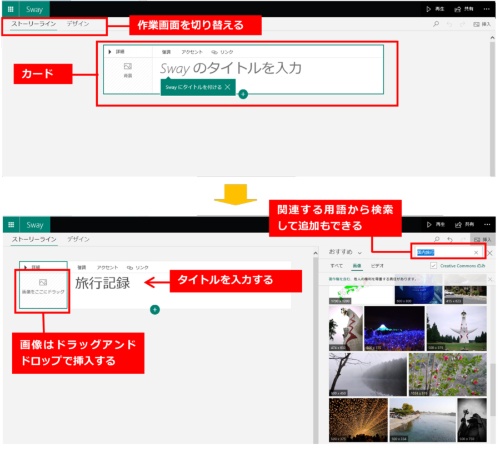Open app launcher in lower Sway screen
500x451 pixels.
point(11,225)
